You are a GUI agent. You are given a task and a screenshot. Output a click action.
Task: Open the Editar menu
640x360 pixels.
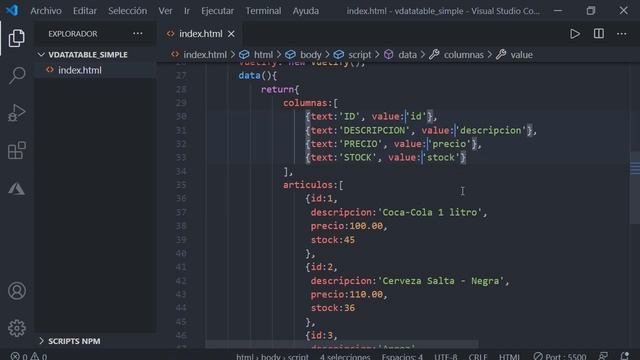tap(84, 11)
